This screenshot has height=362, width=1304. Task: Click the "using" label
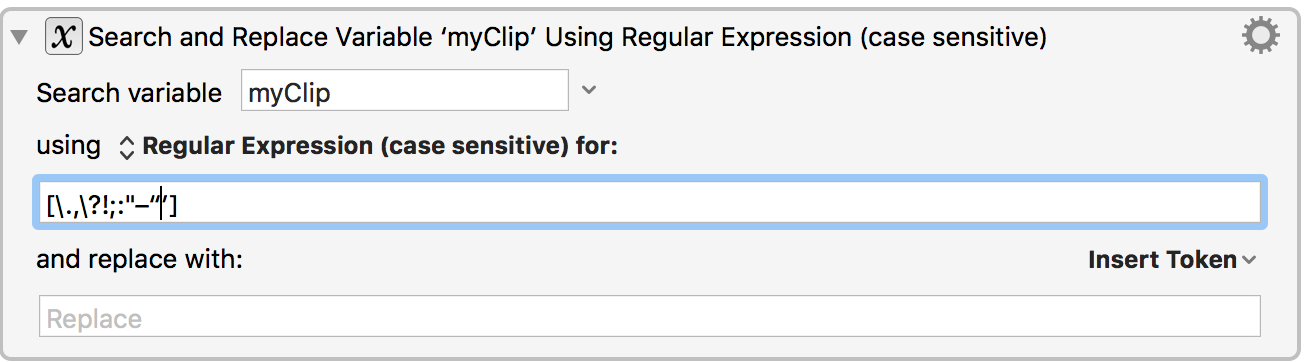tap(69, 147)
